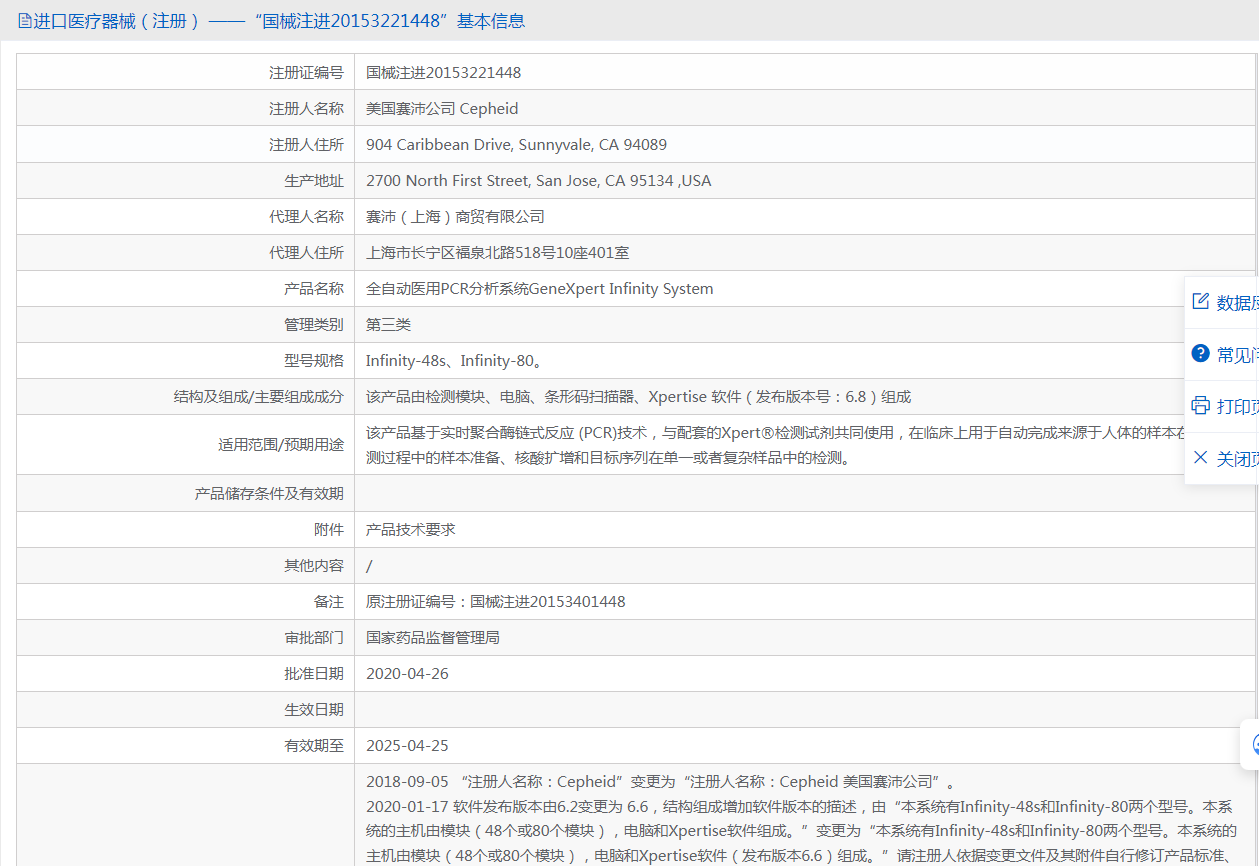Image resolution: width=1259 pixels, height=866 pixels.
Task: Click the question mark help icon
Action: coord(1201,354)
